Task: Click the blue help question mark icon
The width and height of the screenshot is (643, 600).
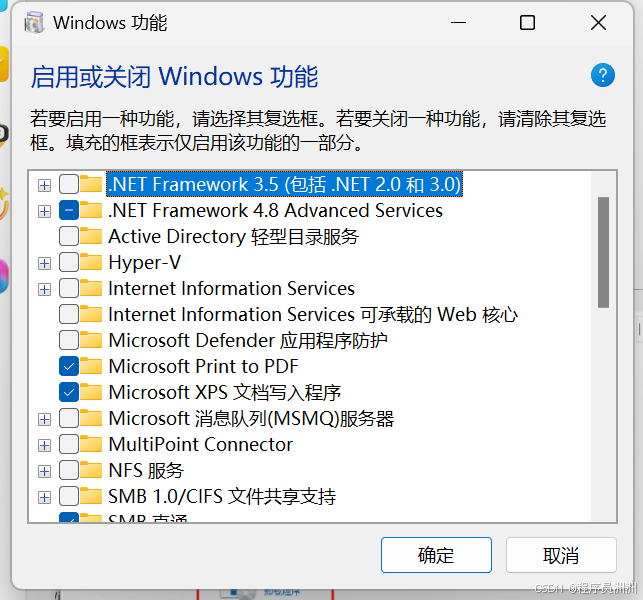Action: click(x=602, y=75)
